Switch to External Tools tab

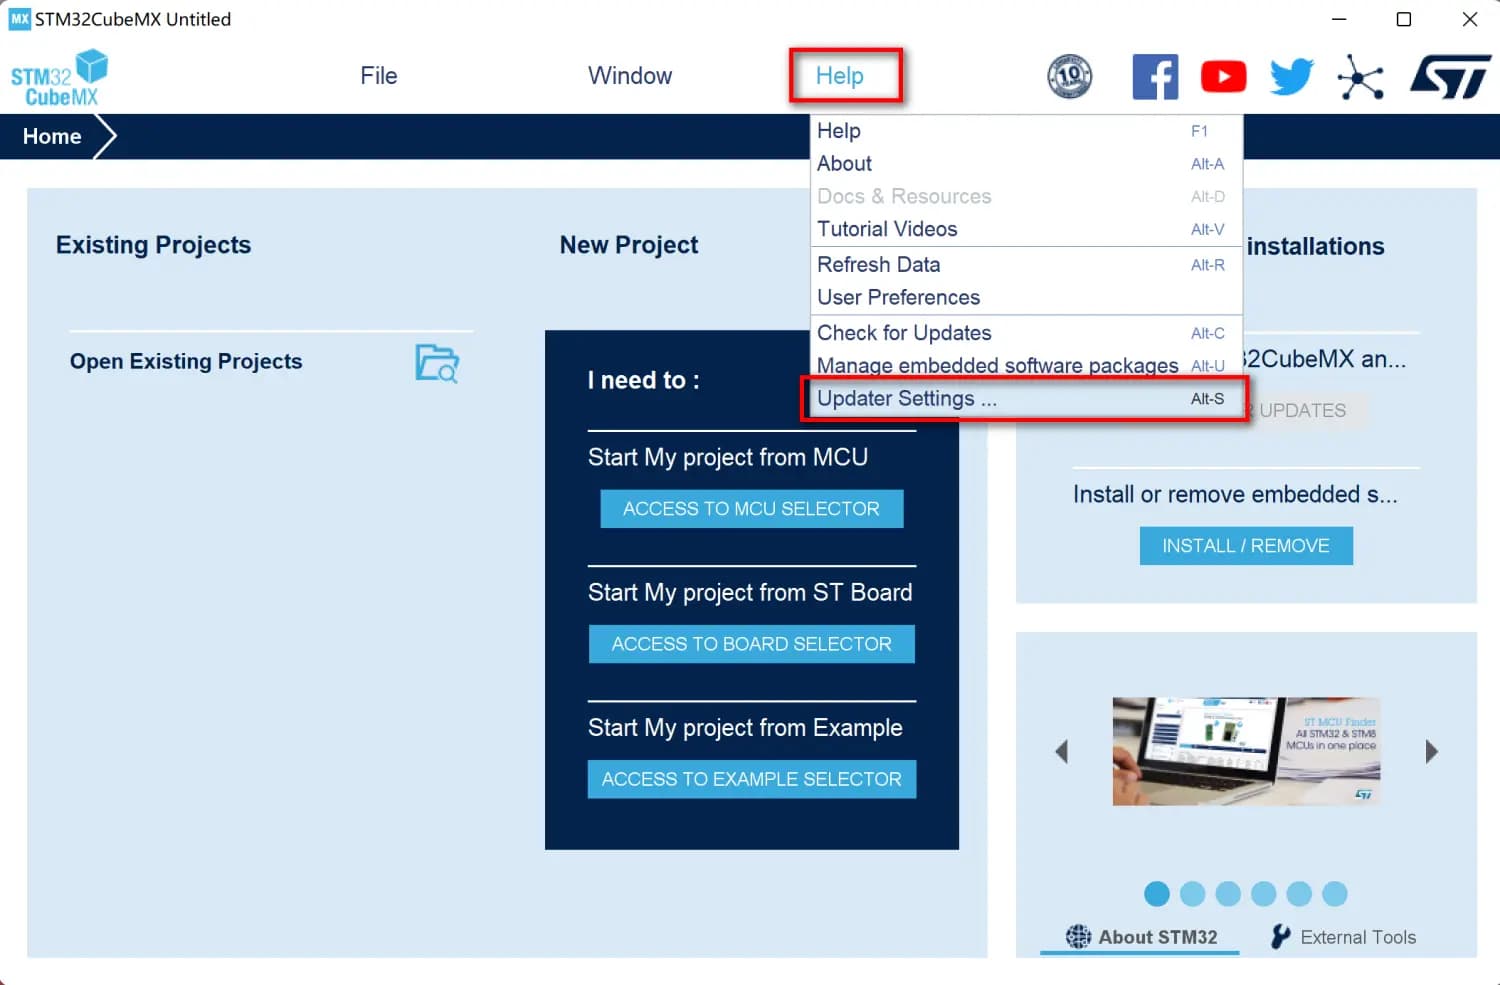(1343, 937)
